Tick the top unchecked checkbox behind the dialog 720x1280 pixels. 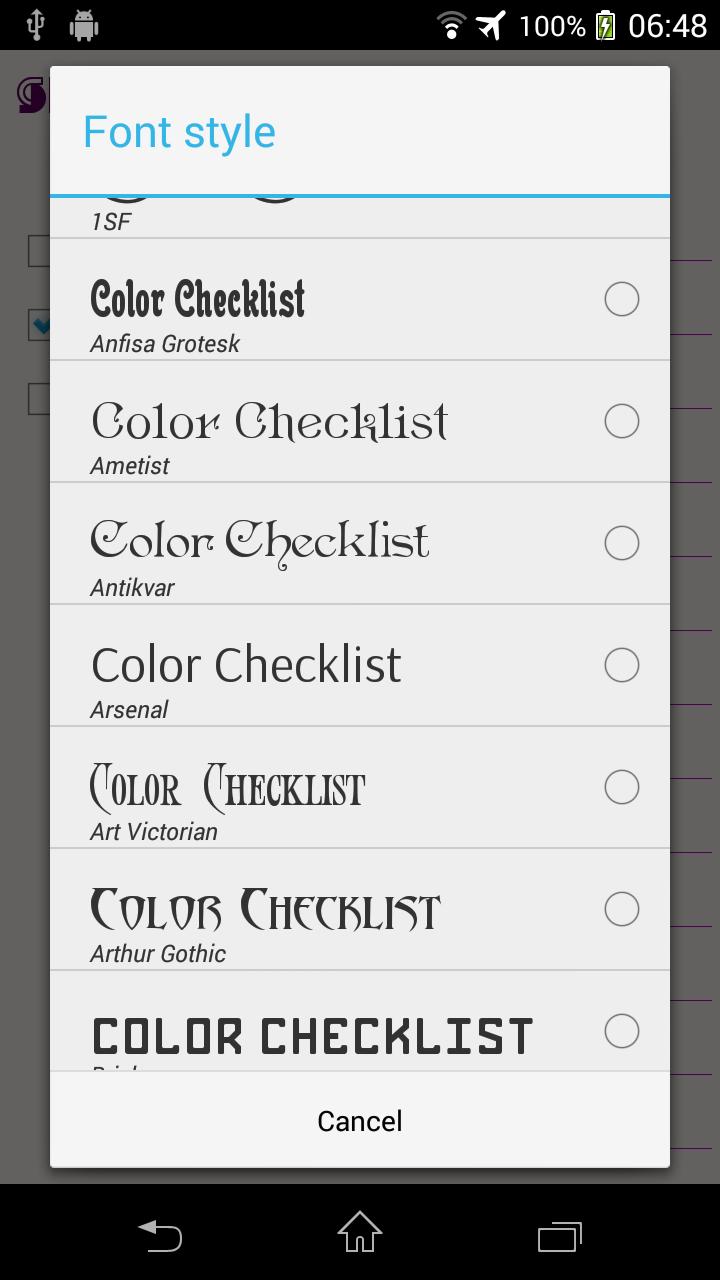coord(39,250)
